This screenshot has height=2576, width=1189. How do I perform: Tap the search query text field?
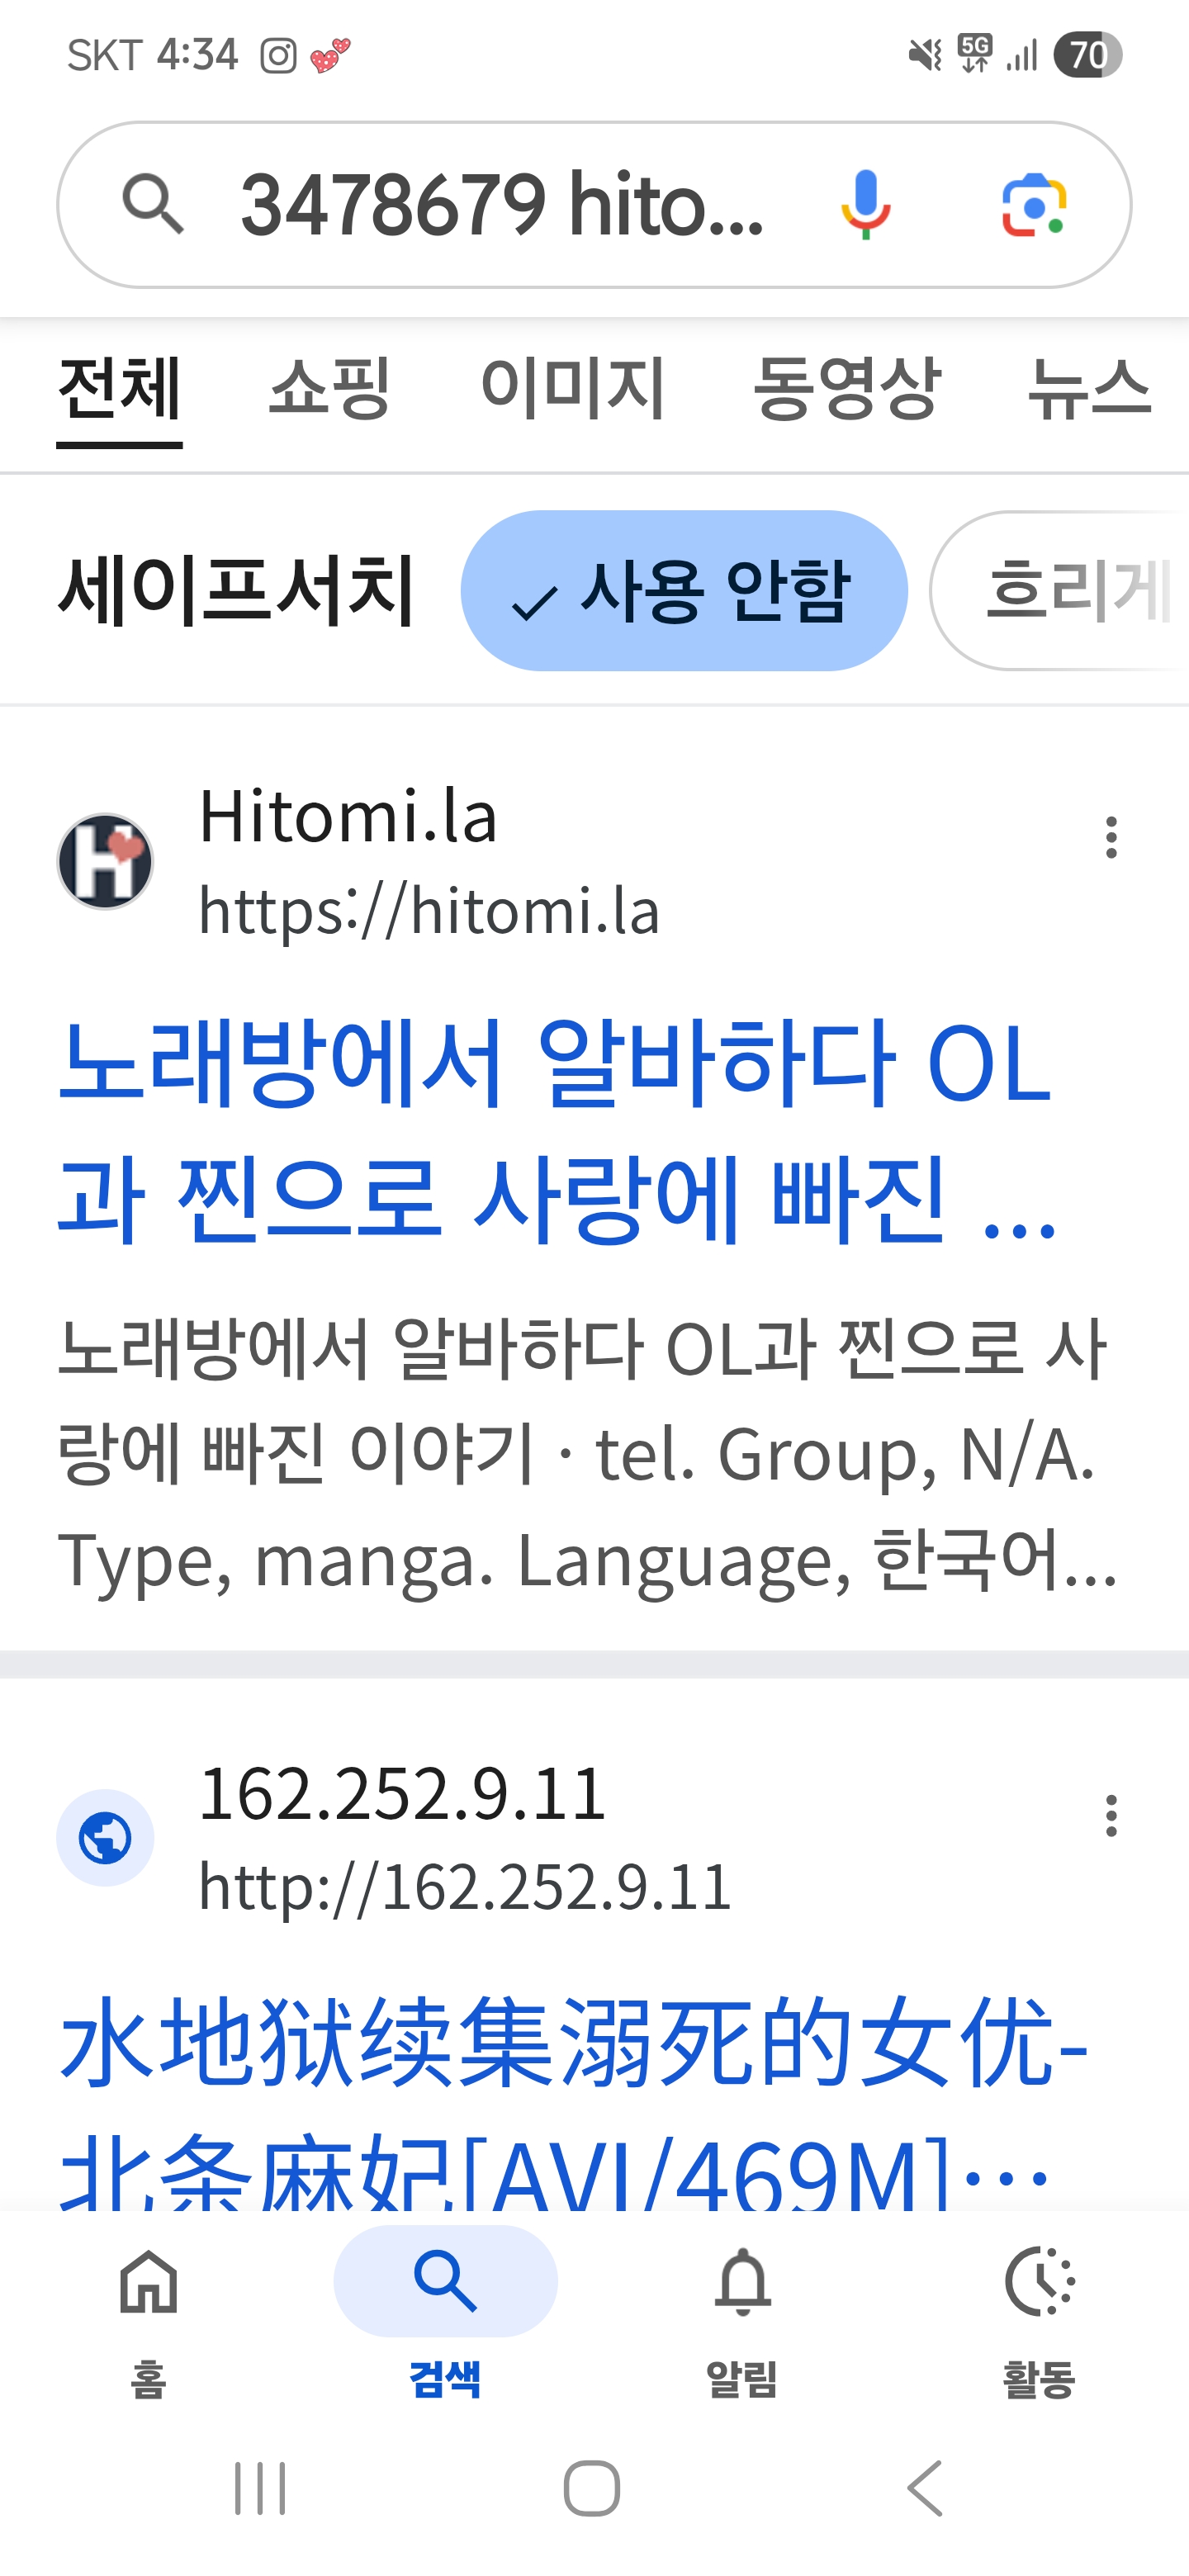pos(502,205)
